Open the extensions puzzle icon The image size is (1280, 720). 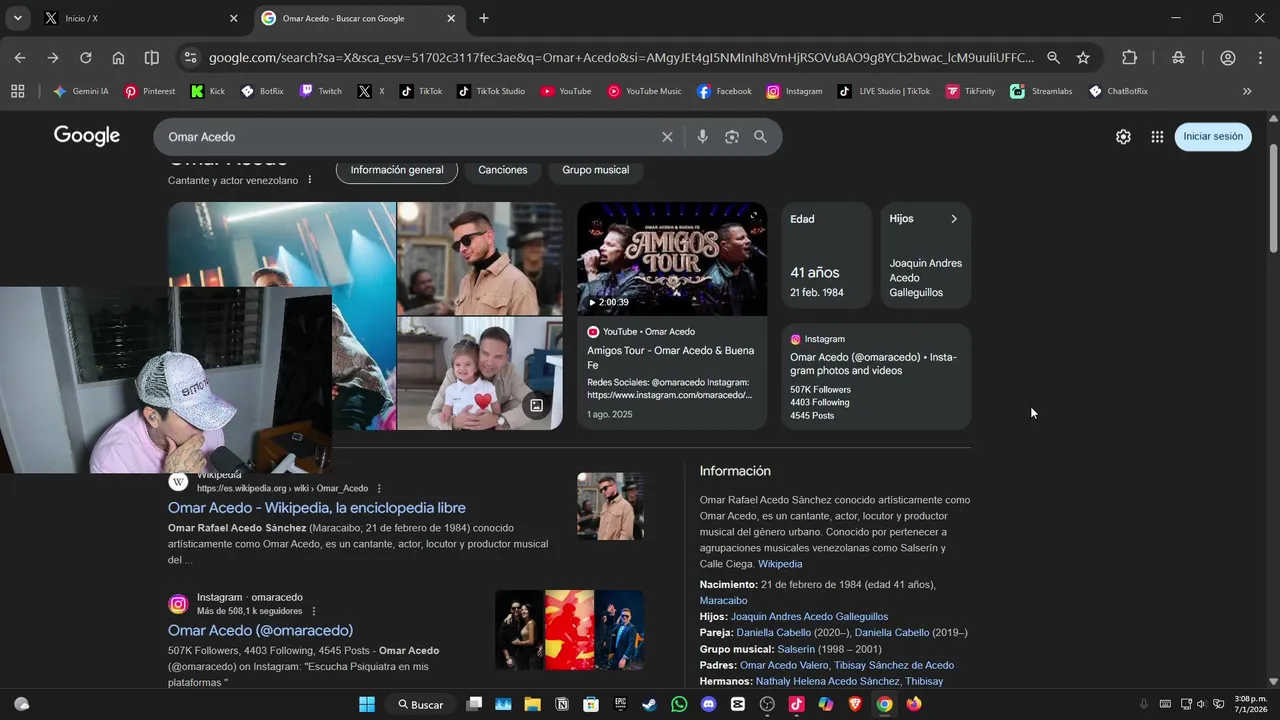point(1129,58)
